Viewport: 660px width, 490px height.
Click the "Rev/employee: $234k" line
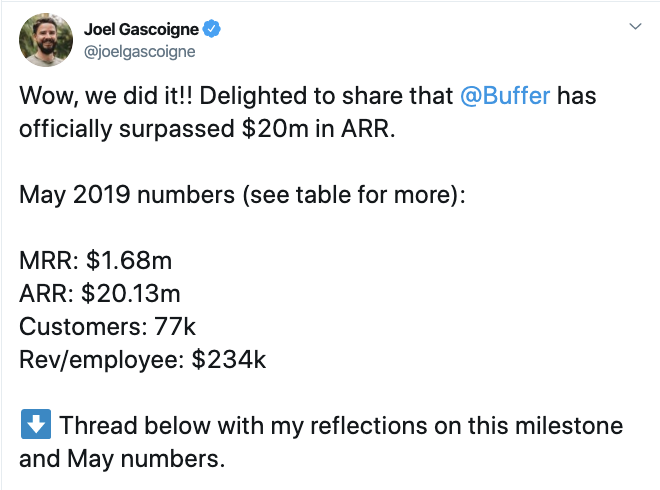pyautogui.click(x=143, y=360)
